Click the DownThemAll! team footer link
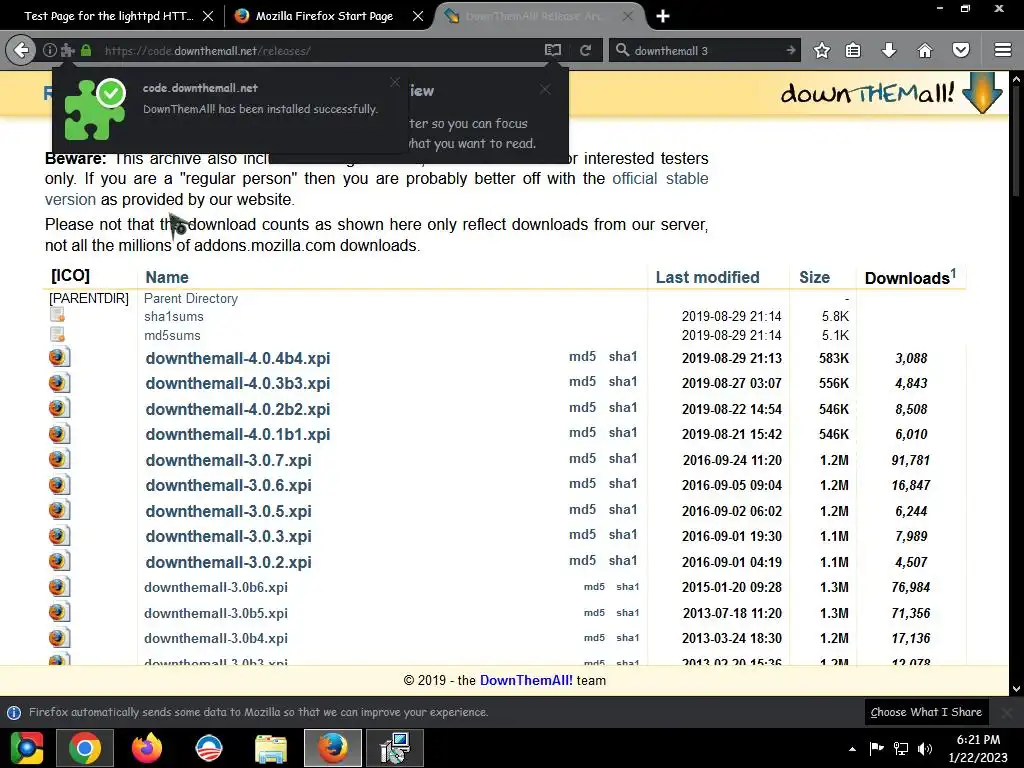 tap(526, 680)
